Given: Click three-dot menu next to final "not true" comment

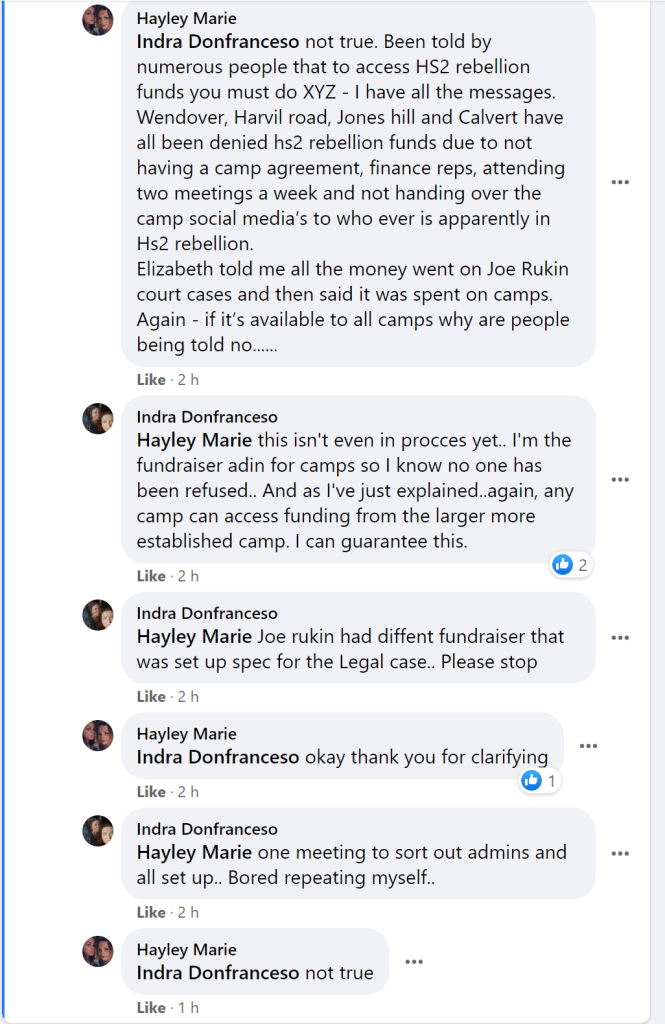Looking at the screenshot, I should [x=413, y=962].
